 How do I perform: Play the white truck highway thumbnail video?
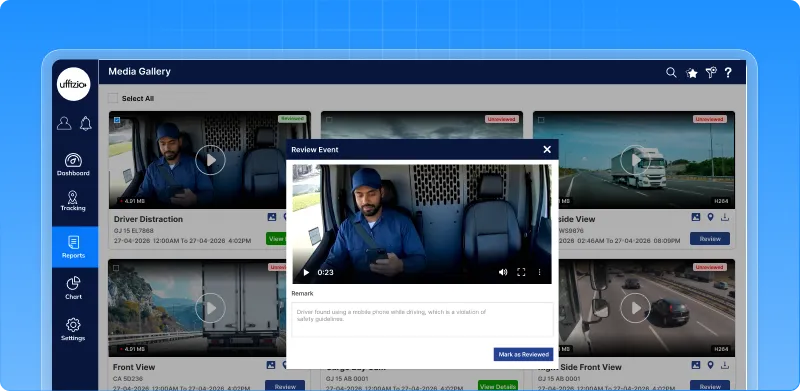635,160
